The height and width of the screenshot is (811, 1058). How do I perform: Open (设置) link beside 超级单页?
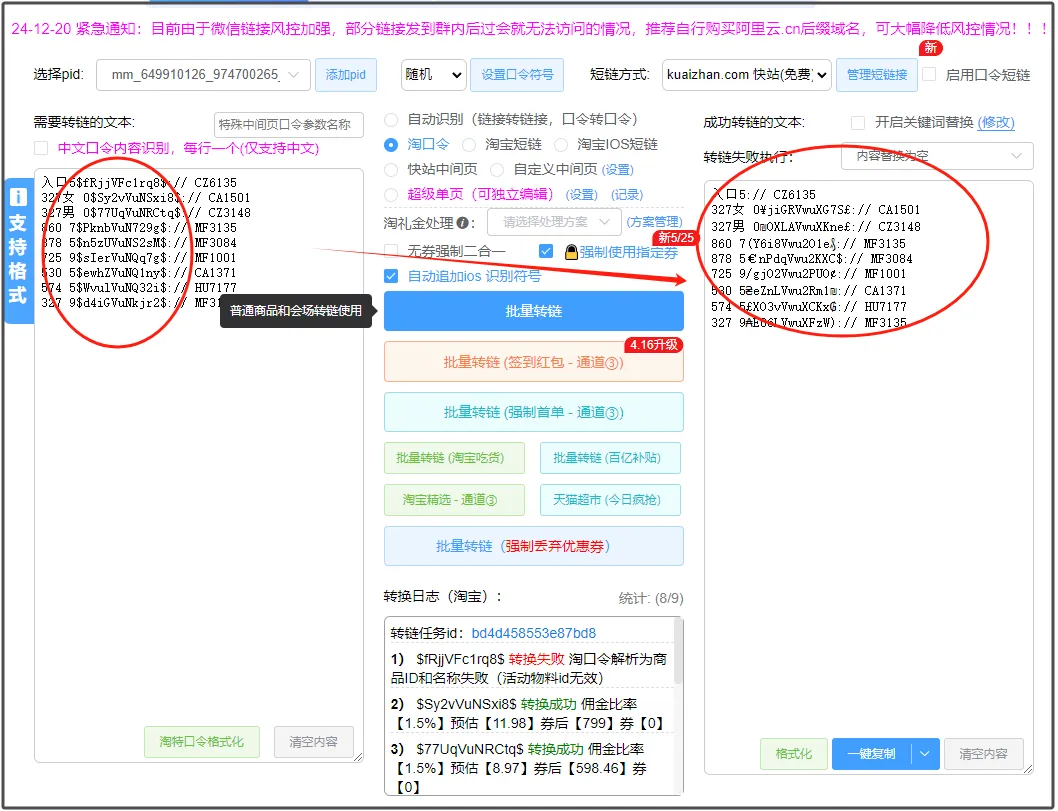tap(582, 194)
